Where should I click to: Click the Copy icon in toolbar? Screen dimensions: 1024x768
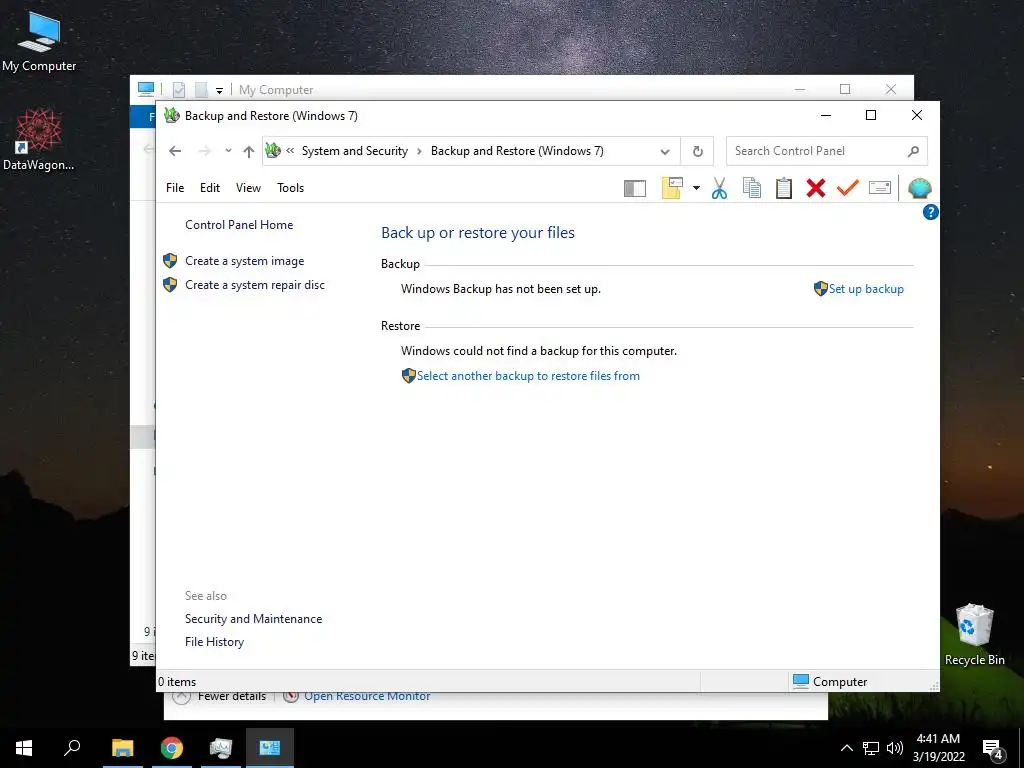[752, 188]
